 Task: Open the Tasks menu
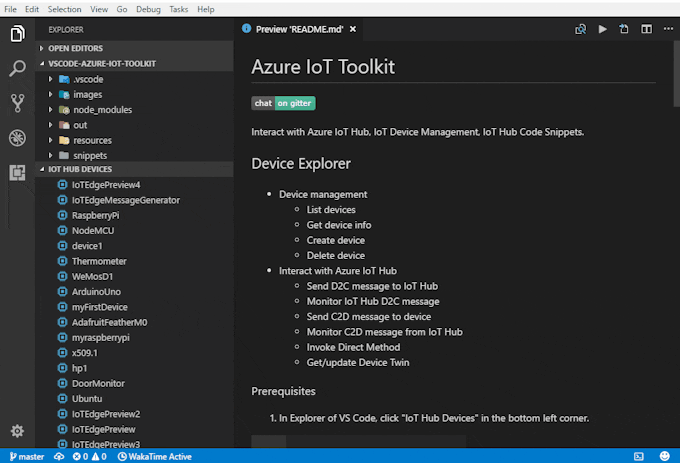178,9
